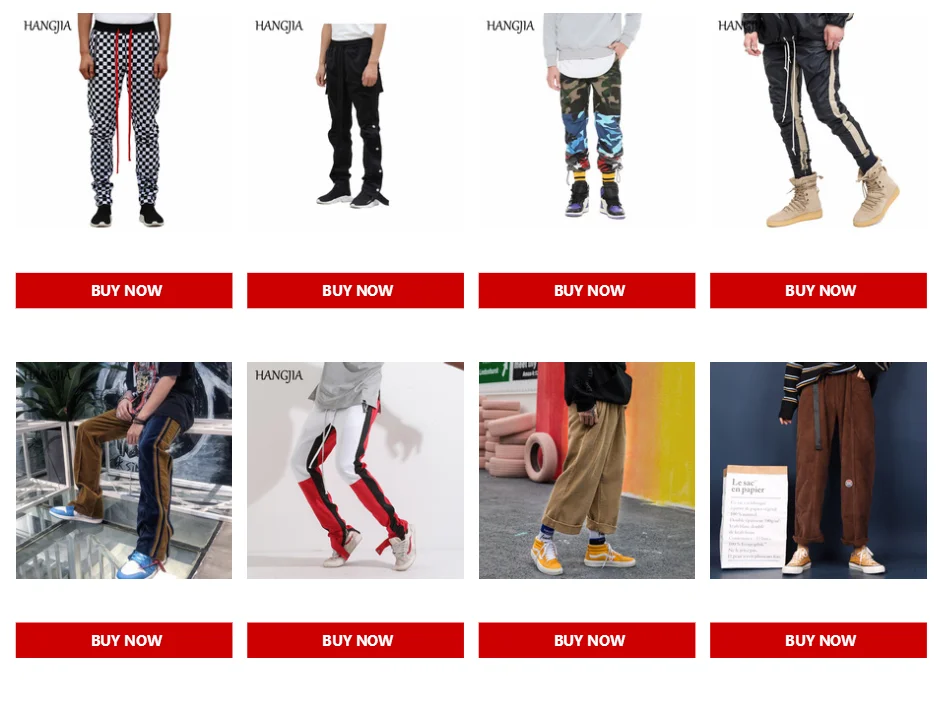Viewport: 943px width, 713px height.
Task: Click HANGJIA logo on red track pants
Action: click(279, 376)
